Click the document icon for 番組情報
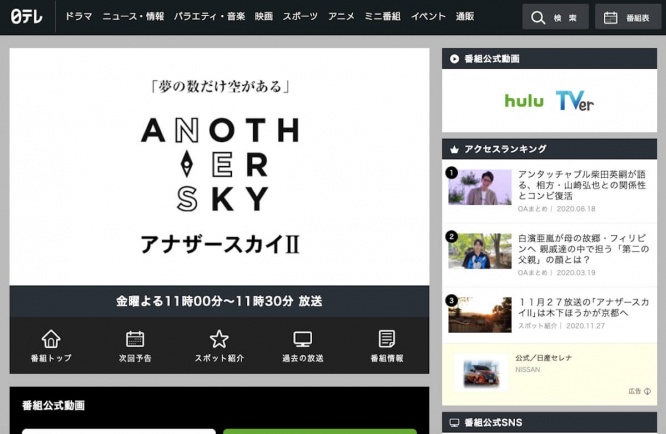 (x=387, y=339)
